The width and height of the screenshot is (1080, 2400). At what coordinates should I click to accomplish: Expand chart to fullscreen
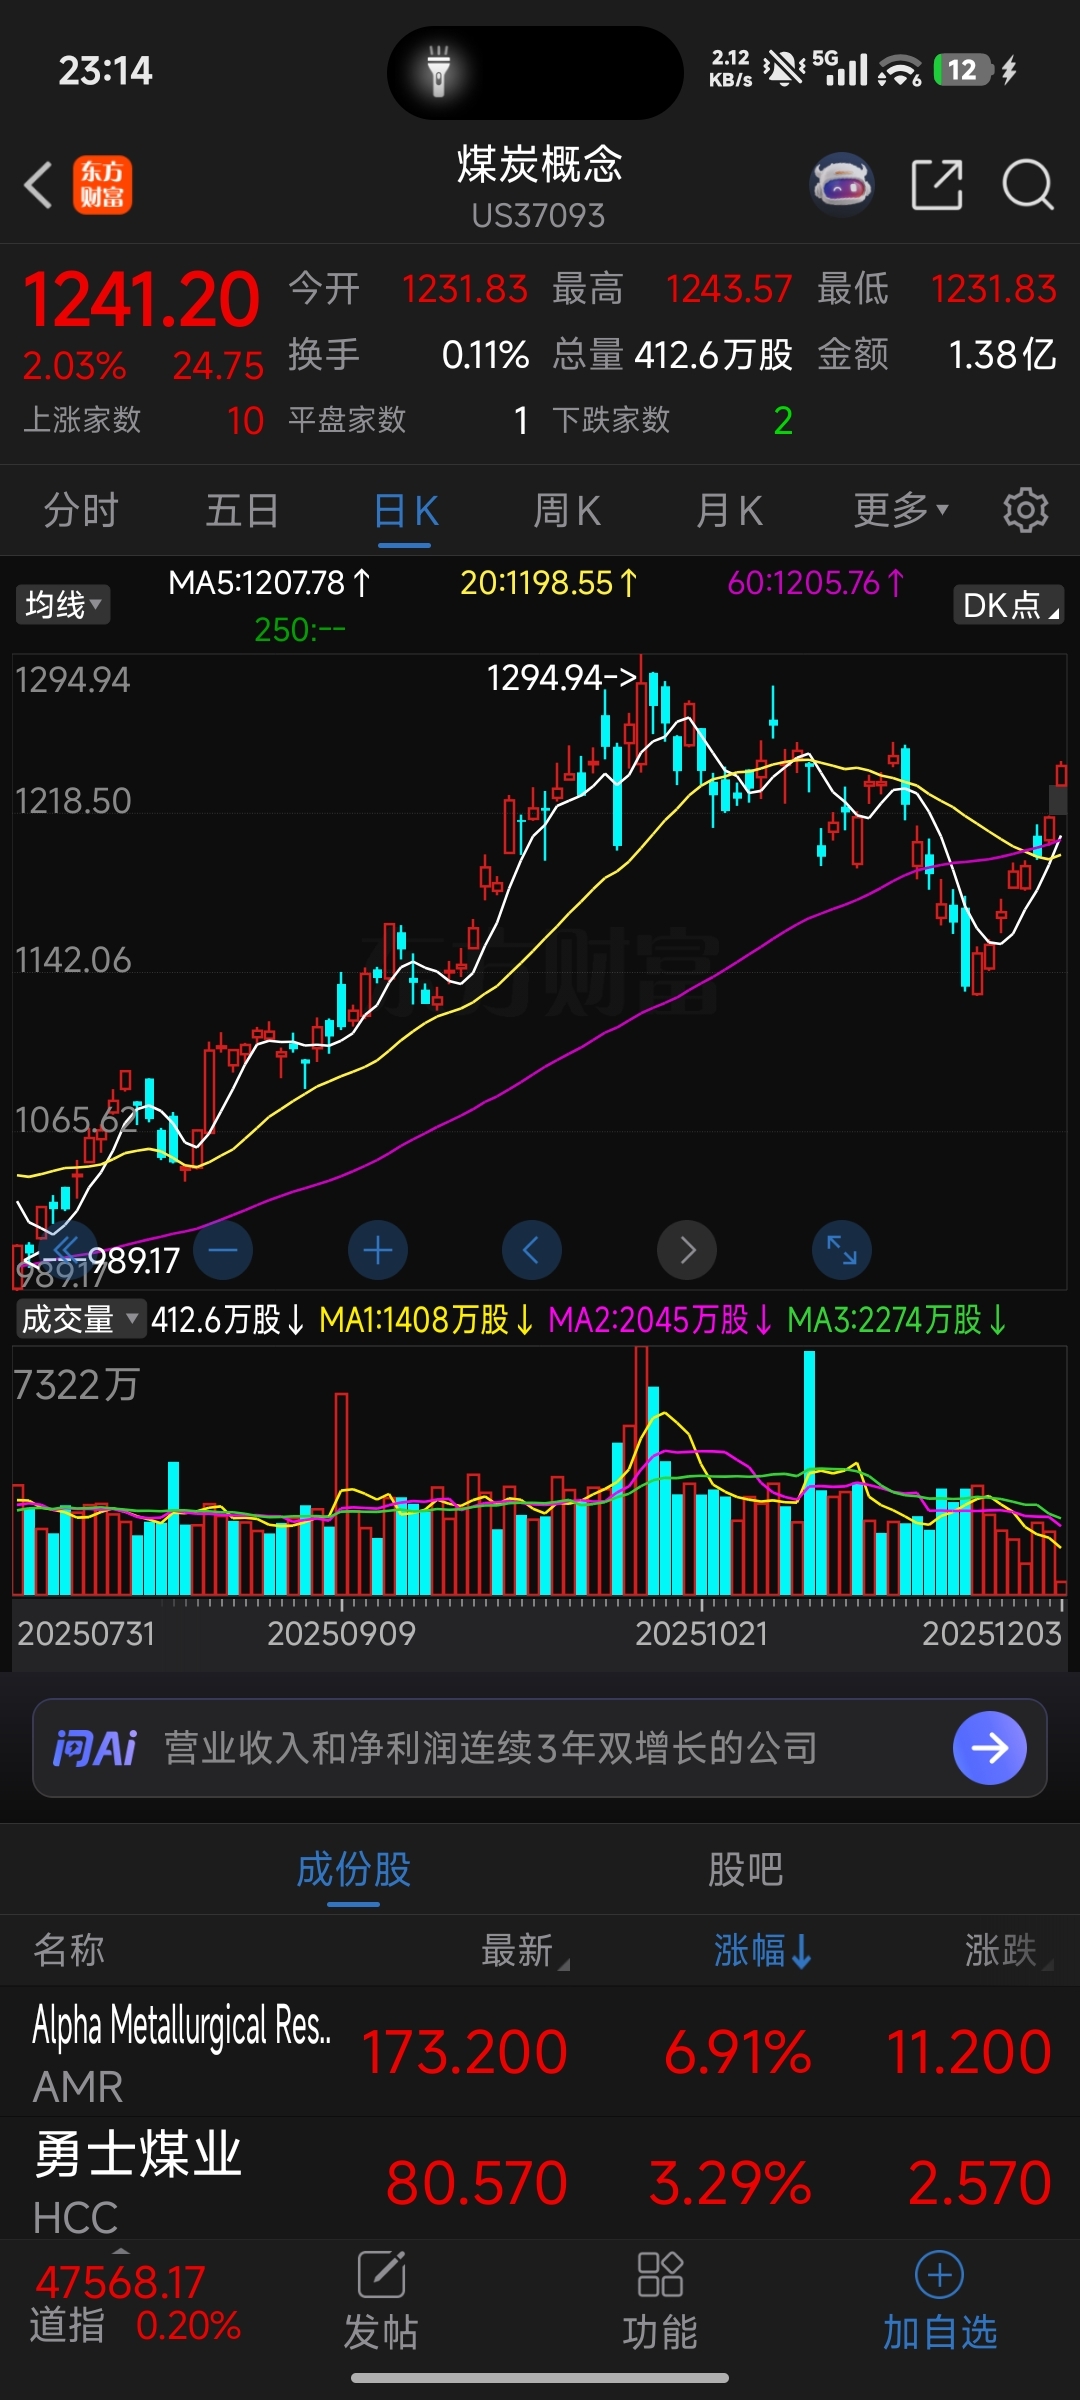pos(842,1250)
